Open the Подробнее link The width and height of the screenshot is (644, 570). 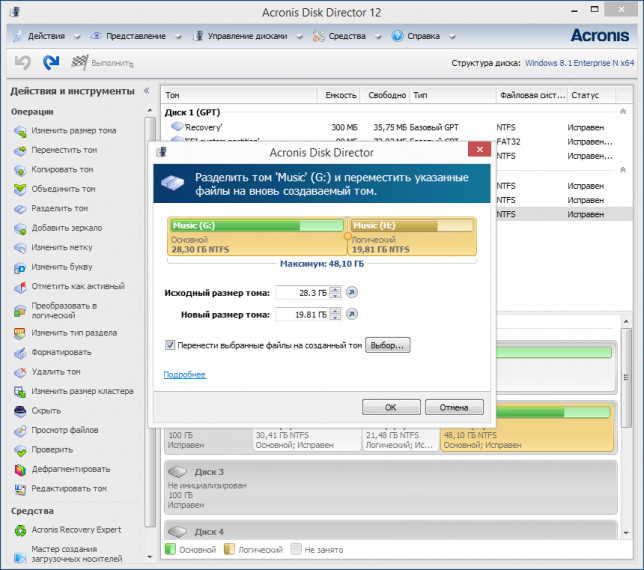[184, 375]
